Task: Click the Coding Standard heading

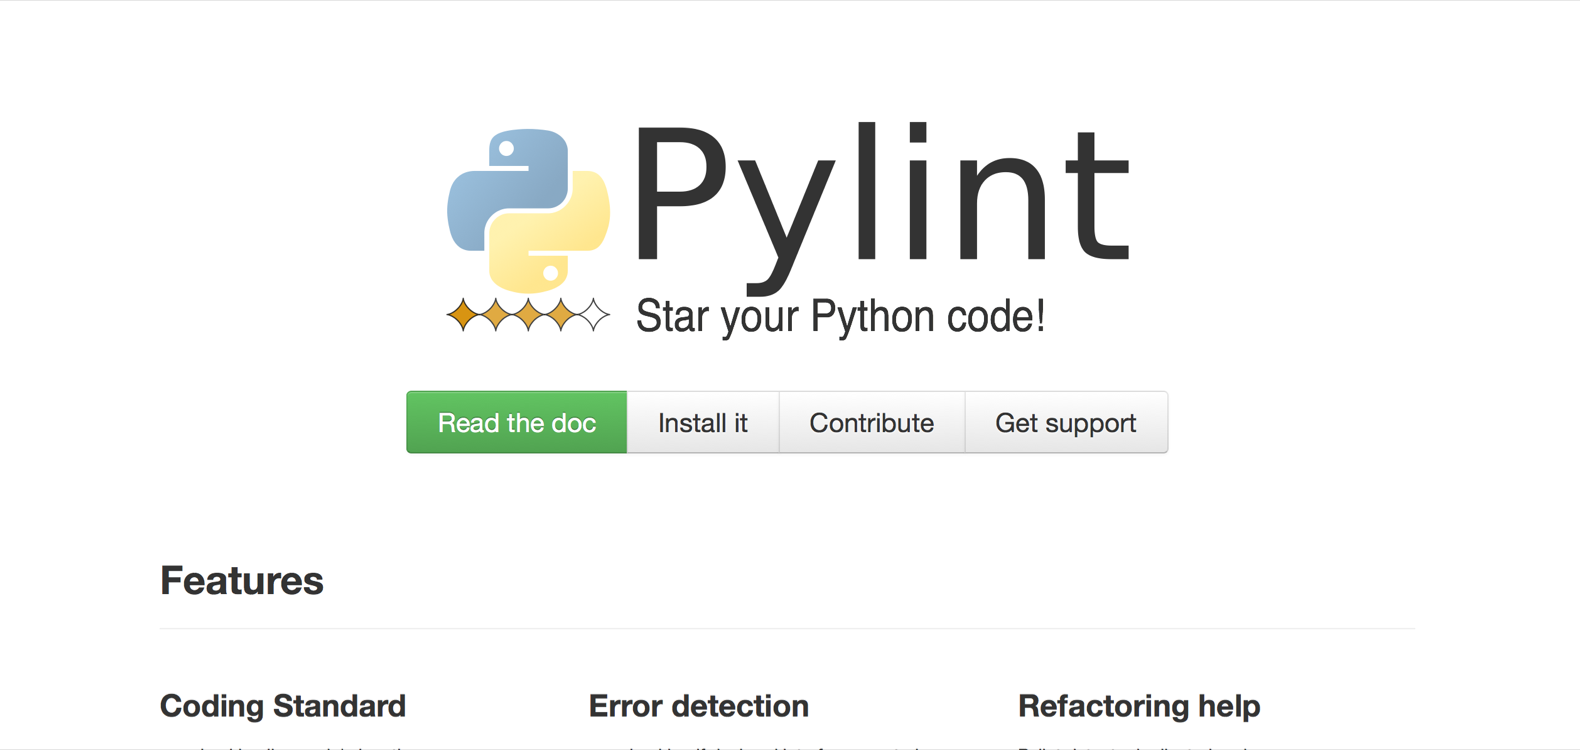Action: pyautogui.click(x=283, y=706)
